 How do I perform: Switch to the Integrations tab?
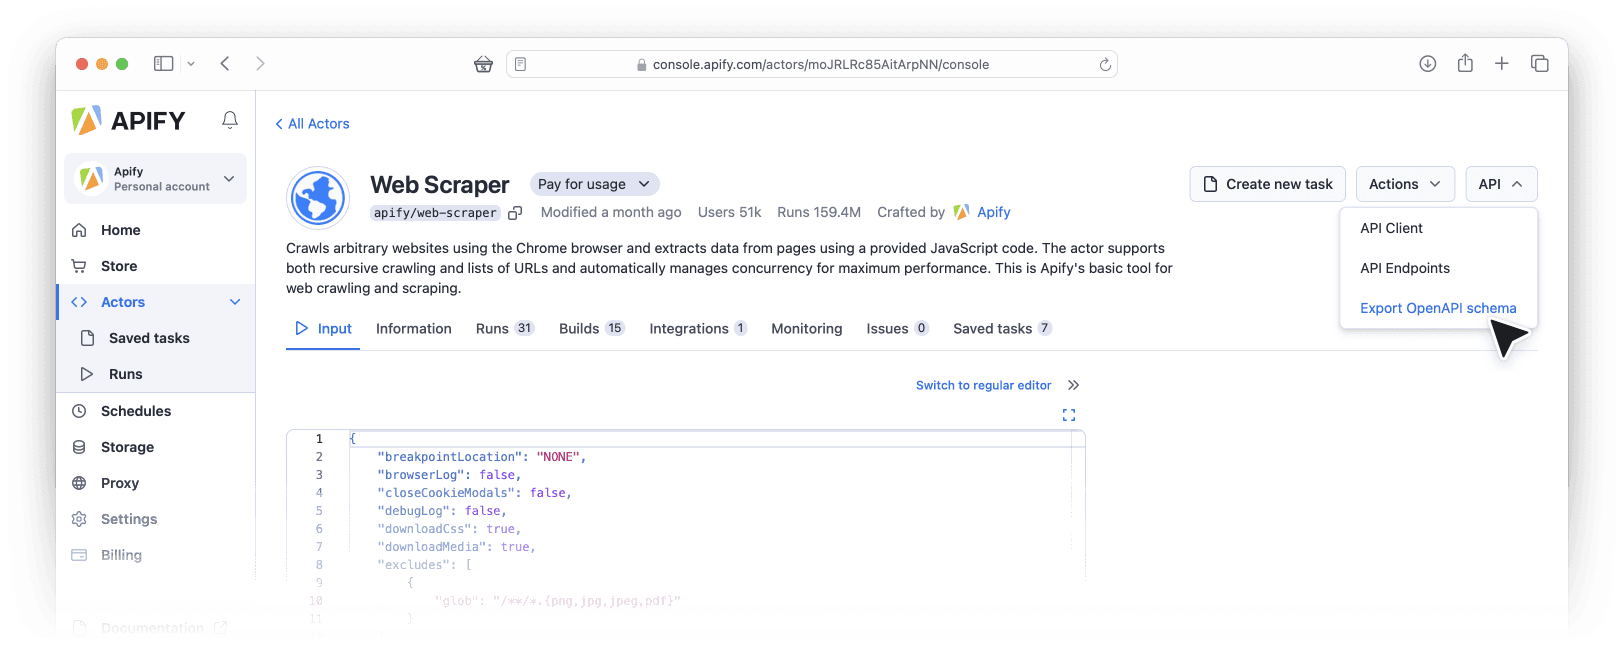(698, 329)
